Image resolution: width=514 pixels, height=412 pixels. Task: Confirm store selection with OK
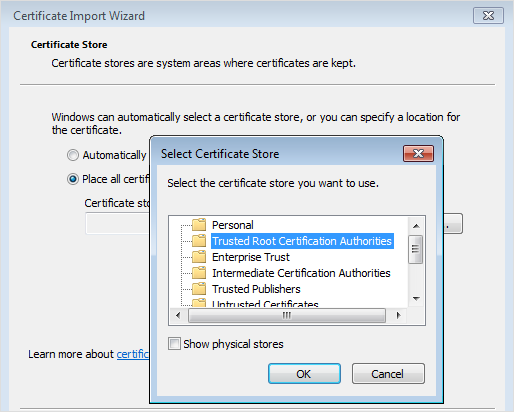[304, 374]
